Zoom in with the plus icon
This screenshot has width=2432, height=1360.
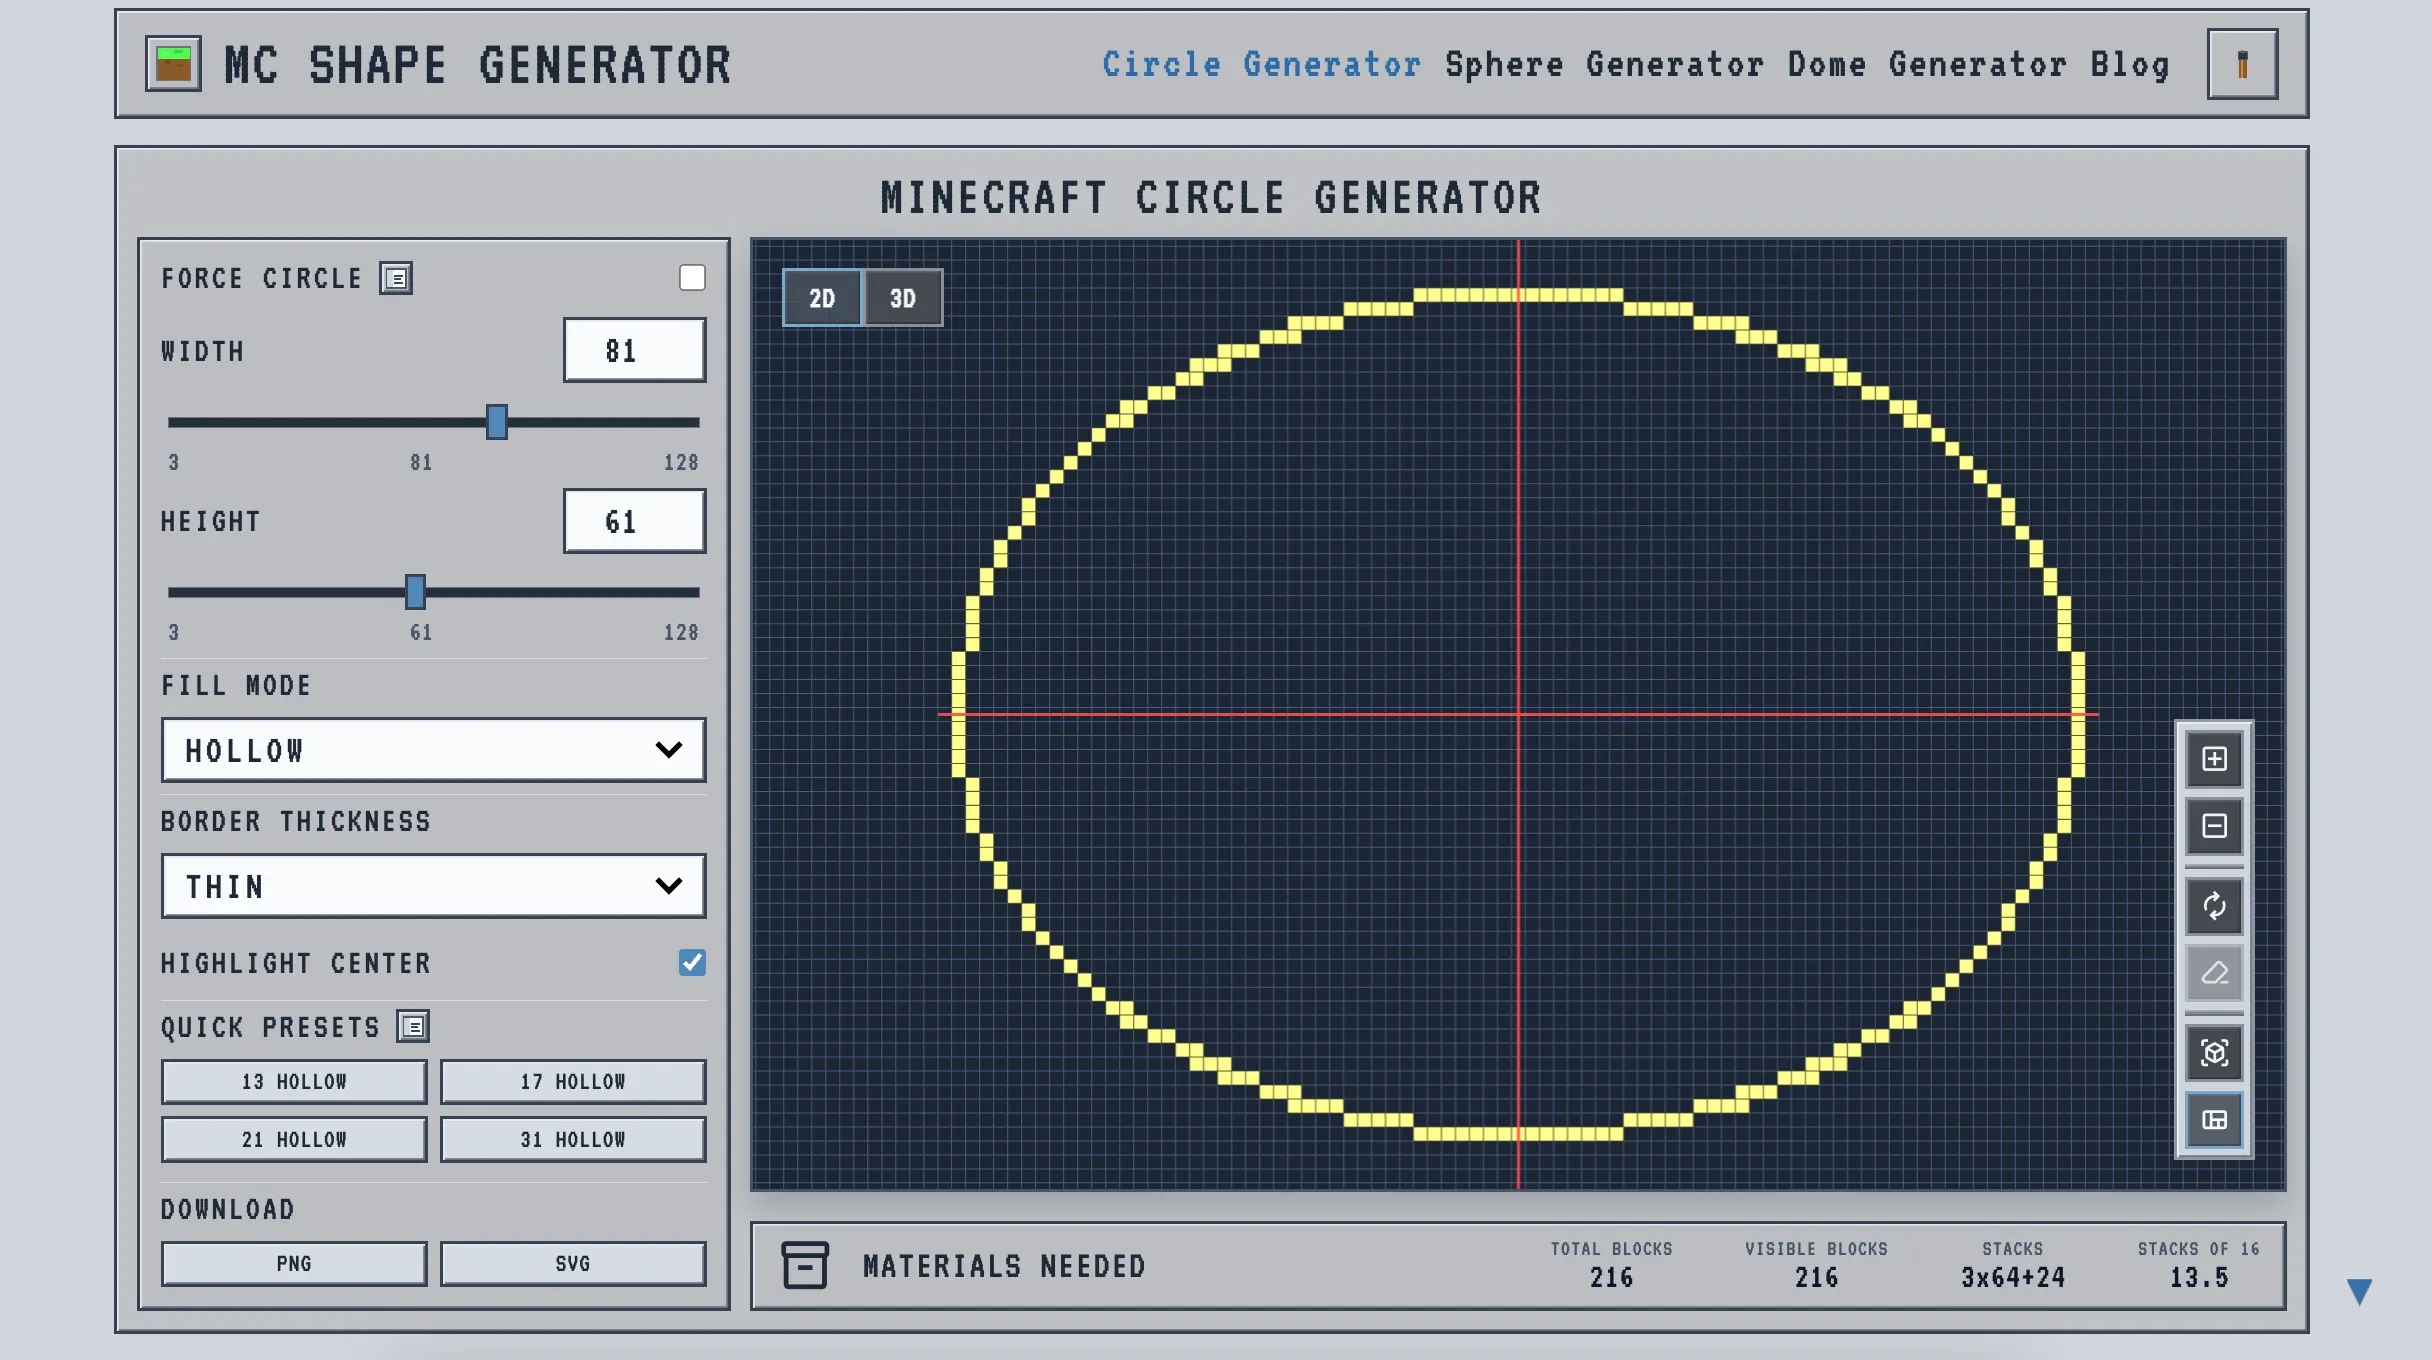pyautogui.click(x=2214, y=759)
